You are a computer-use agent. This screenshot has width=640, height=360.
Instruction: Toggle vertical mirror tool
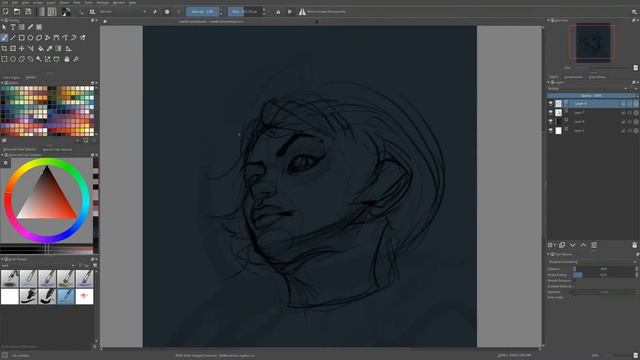click(x=290, y=12)
